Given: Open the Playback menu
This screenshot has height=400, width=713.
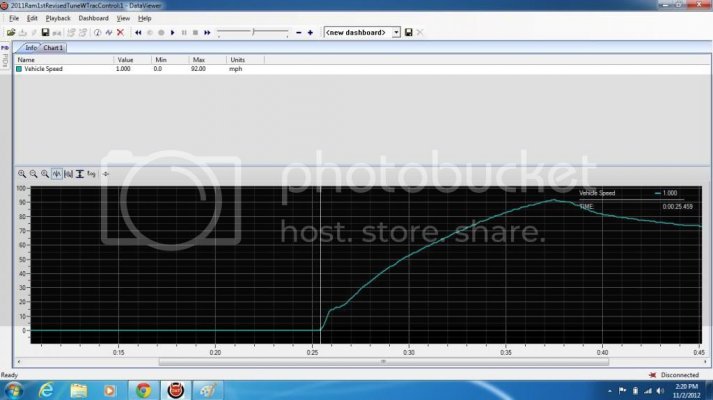Looking at the screenshot, I should tap(58, 18).
